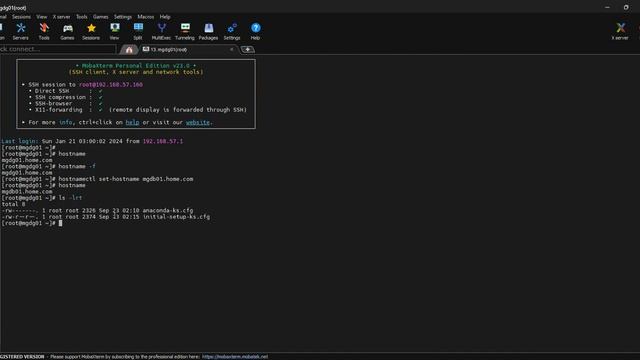Open the Tunneling icon
This screenshot has width=640, height=360.
(x=185, y=31)
